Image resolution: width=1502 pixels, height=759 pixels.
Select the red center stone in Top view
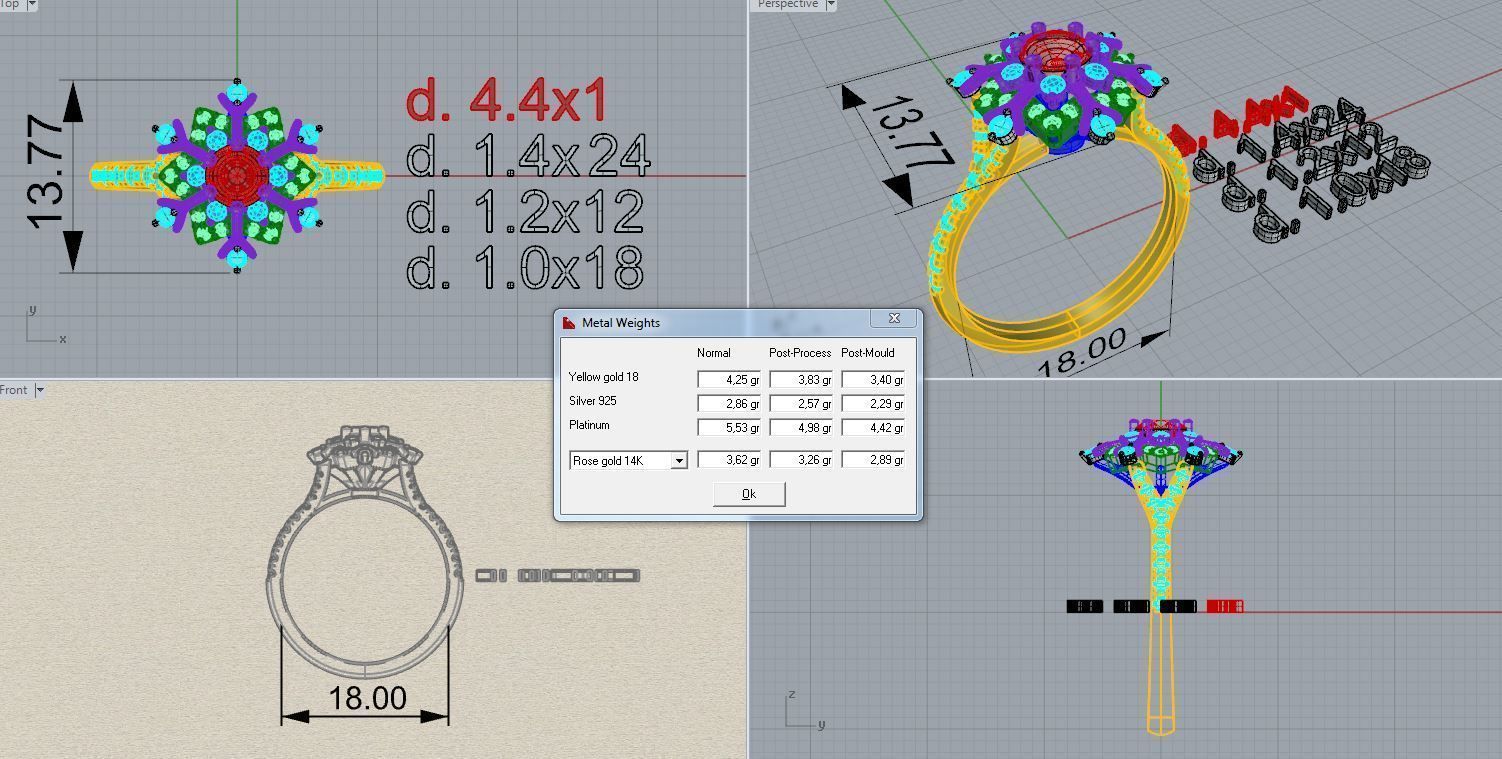(x=237, y=176)
